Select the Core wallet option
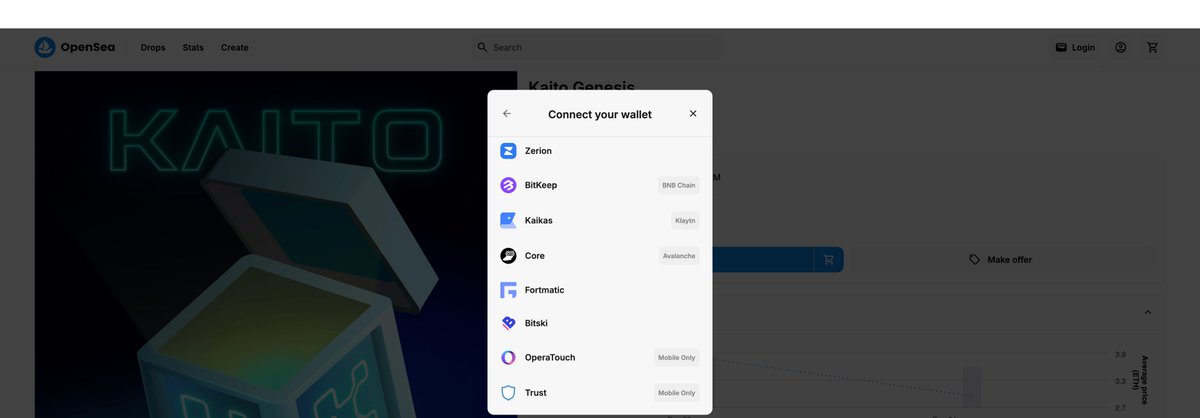Viewport: 1200px width, 418px height. click(x=600, y=256)
